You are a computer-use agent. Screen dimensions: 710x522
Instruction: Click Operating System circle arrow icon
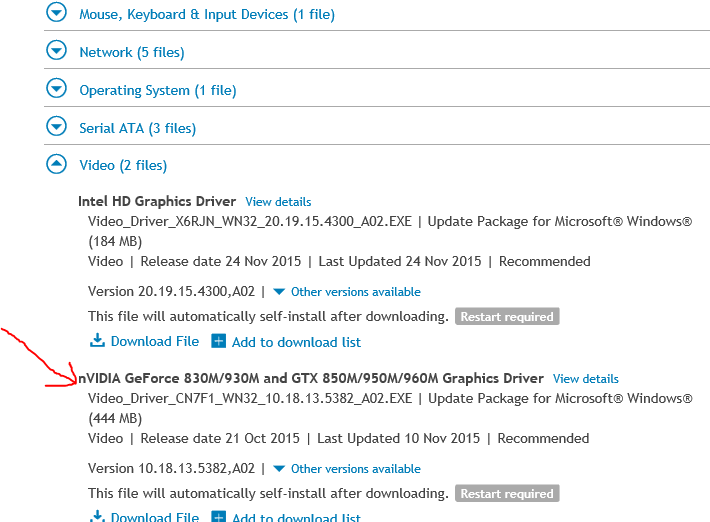tap(57, 88)
